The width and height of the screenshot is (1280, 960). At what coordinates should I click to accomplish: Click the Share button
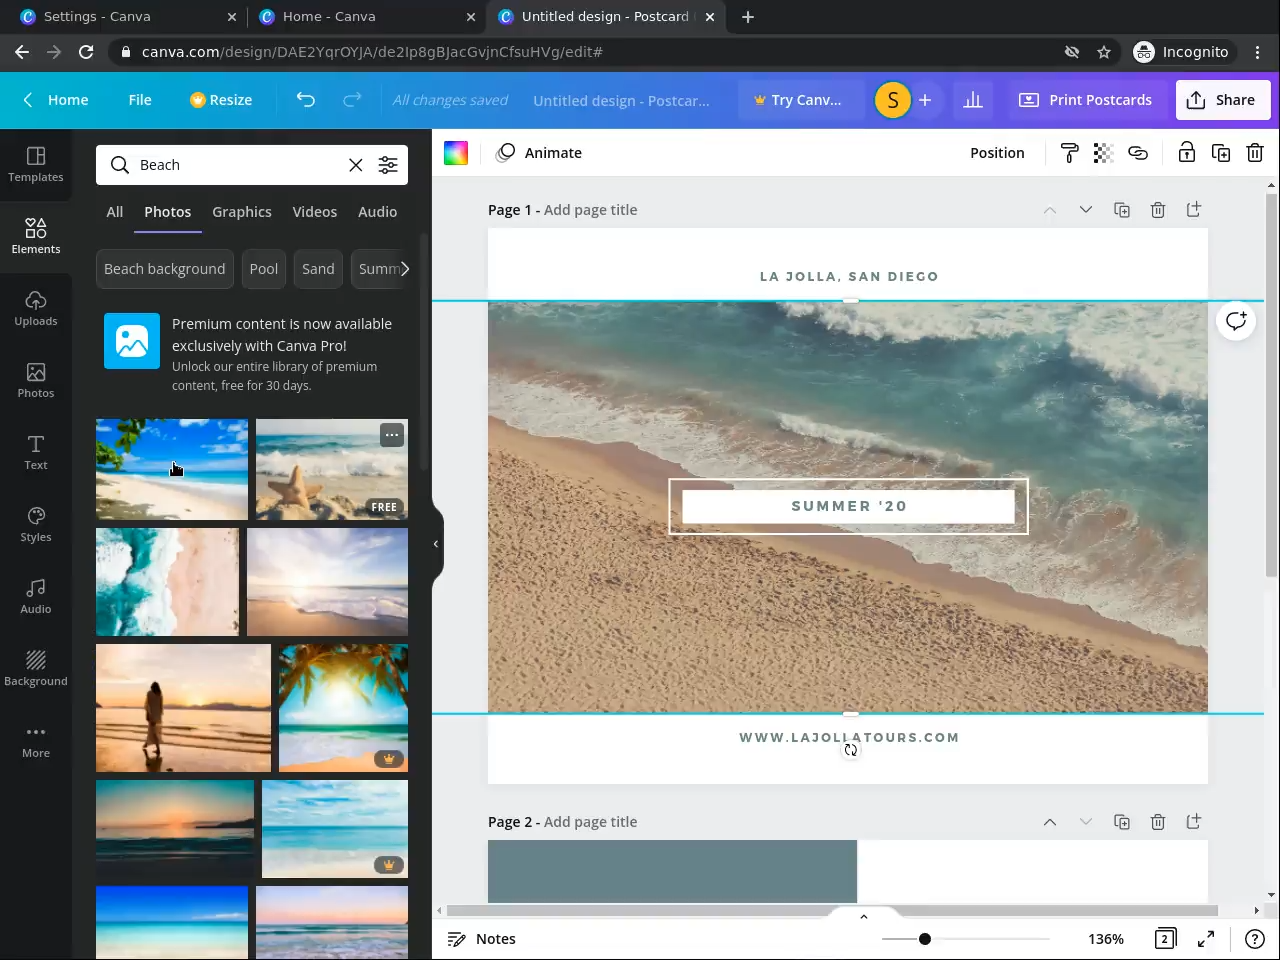(1222, 100)
